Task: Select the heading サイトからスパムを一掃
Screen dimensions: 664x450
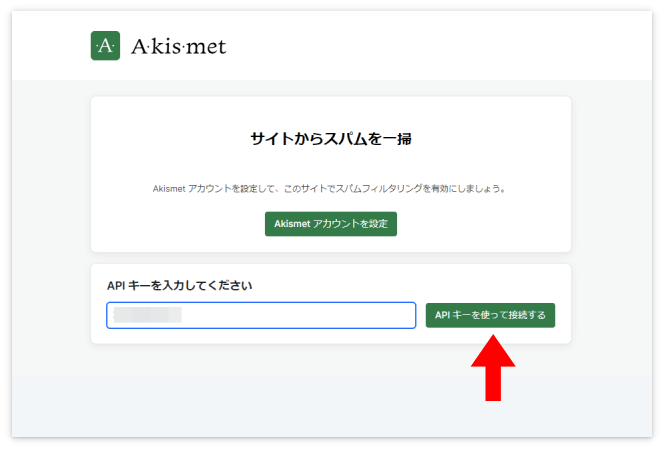Action: (331, 138)
